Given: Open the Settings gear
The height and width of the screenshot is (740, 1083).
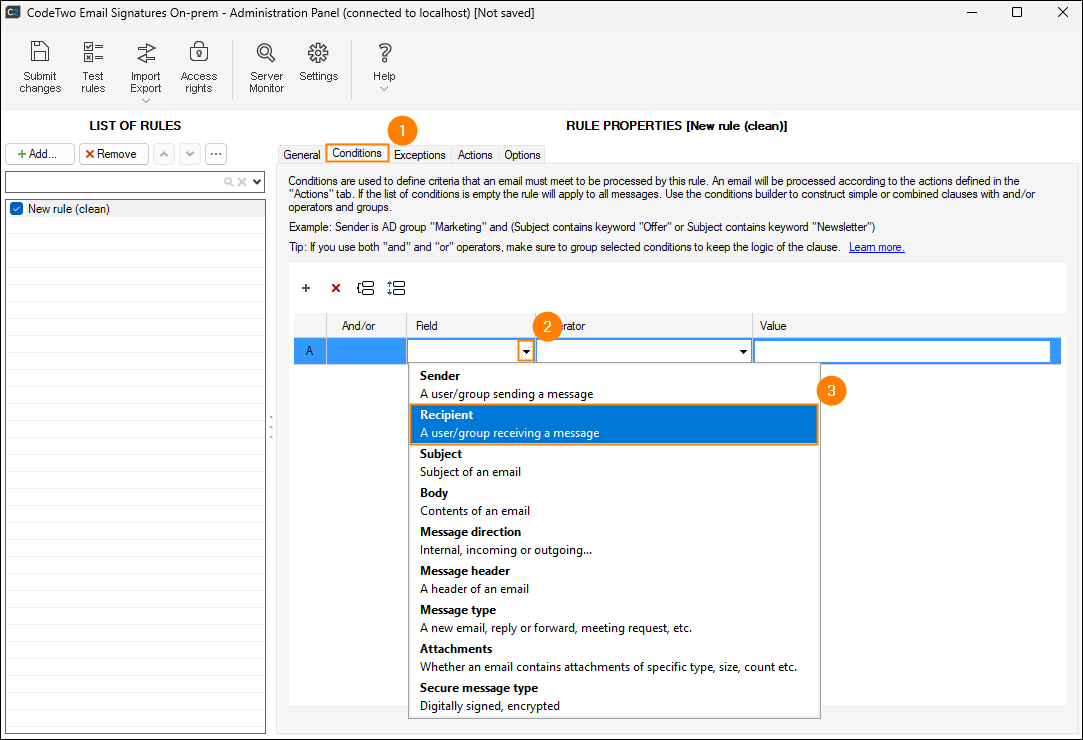Looking at the screenshot, I should (318, 64).
